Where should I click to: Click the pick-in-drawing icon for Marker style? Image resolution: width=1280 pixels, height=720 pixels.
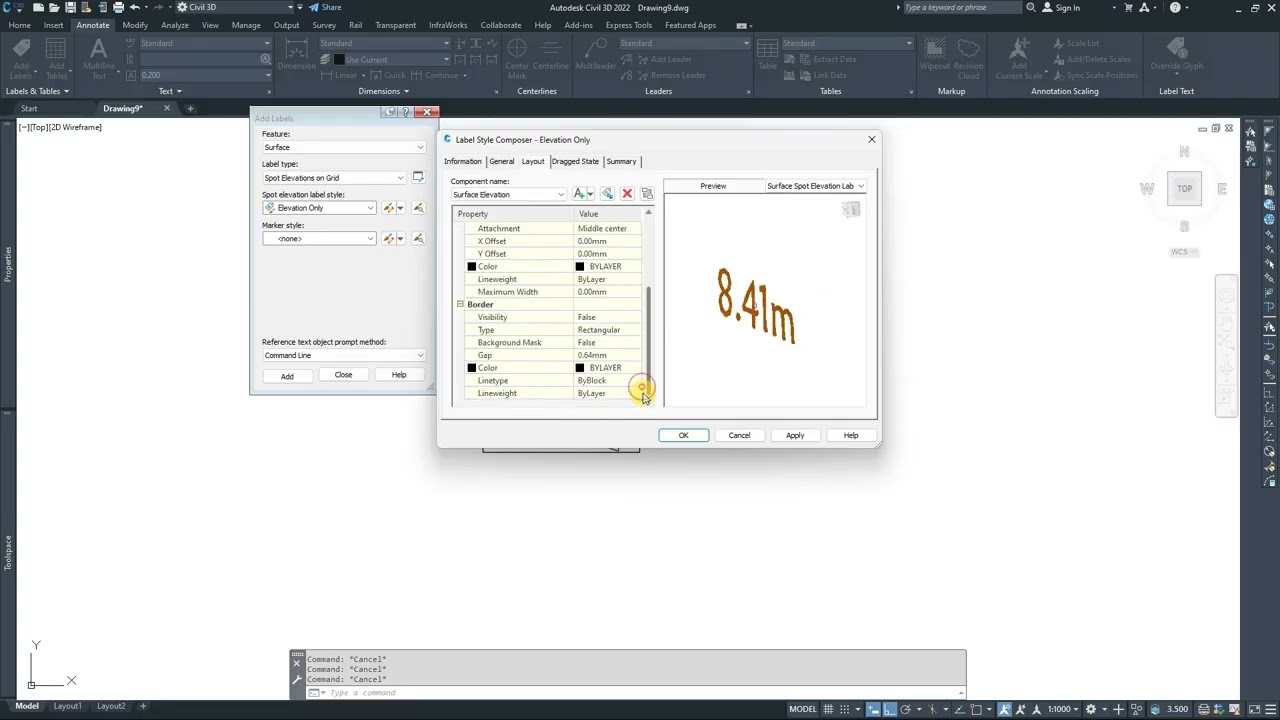click(418, 239)
